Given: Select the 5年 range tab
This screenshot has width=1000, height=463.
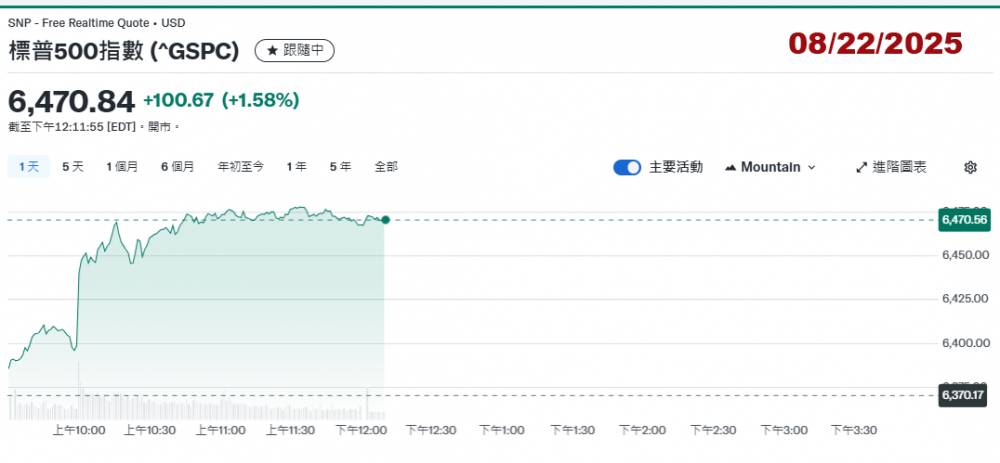Looking at the screenshot, I should 340,167.
